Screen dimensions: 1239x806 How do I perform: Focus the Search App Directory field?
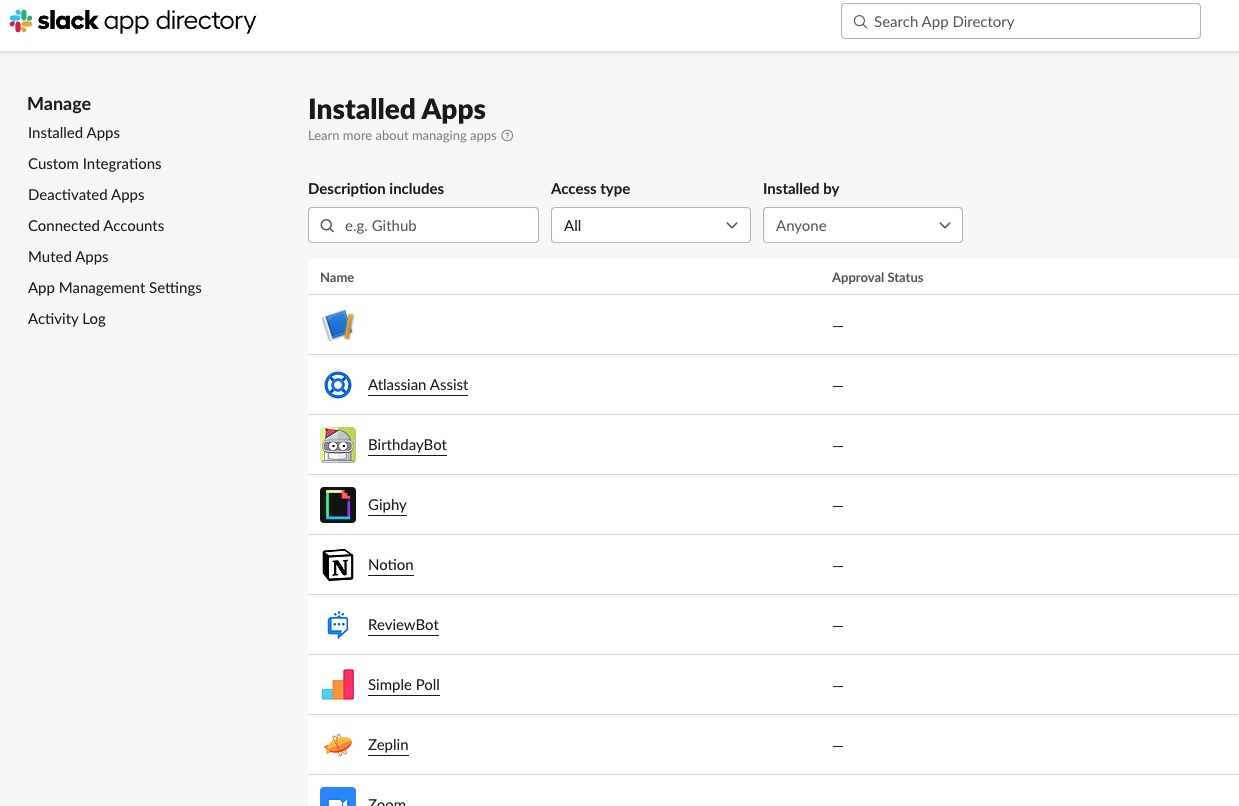[x=1021, y=21]
